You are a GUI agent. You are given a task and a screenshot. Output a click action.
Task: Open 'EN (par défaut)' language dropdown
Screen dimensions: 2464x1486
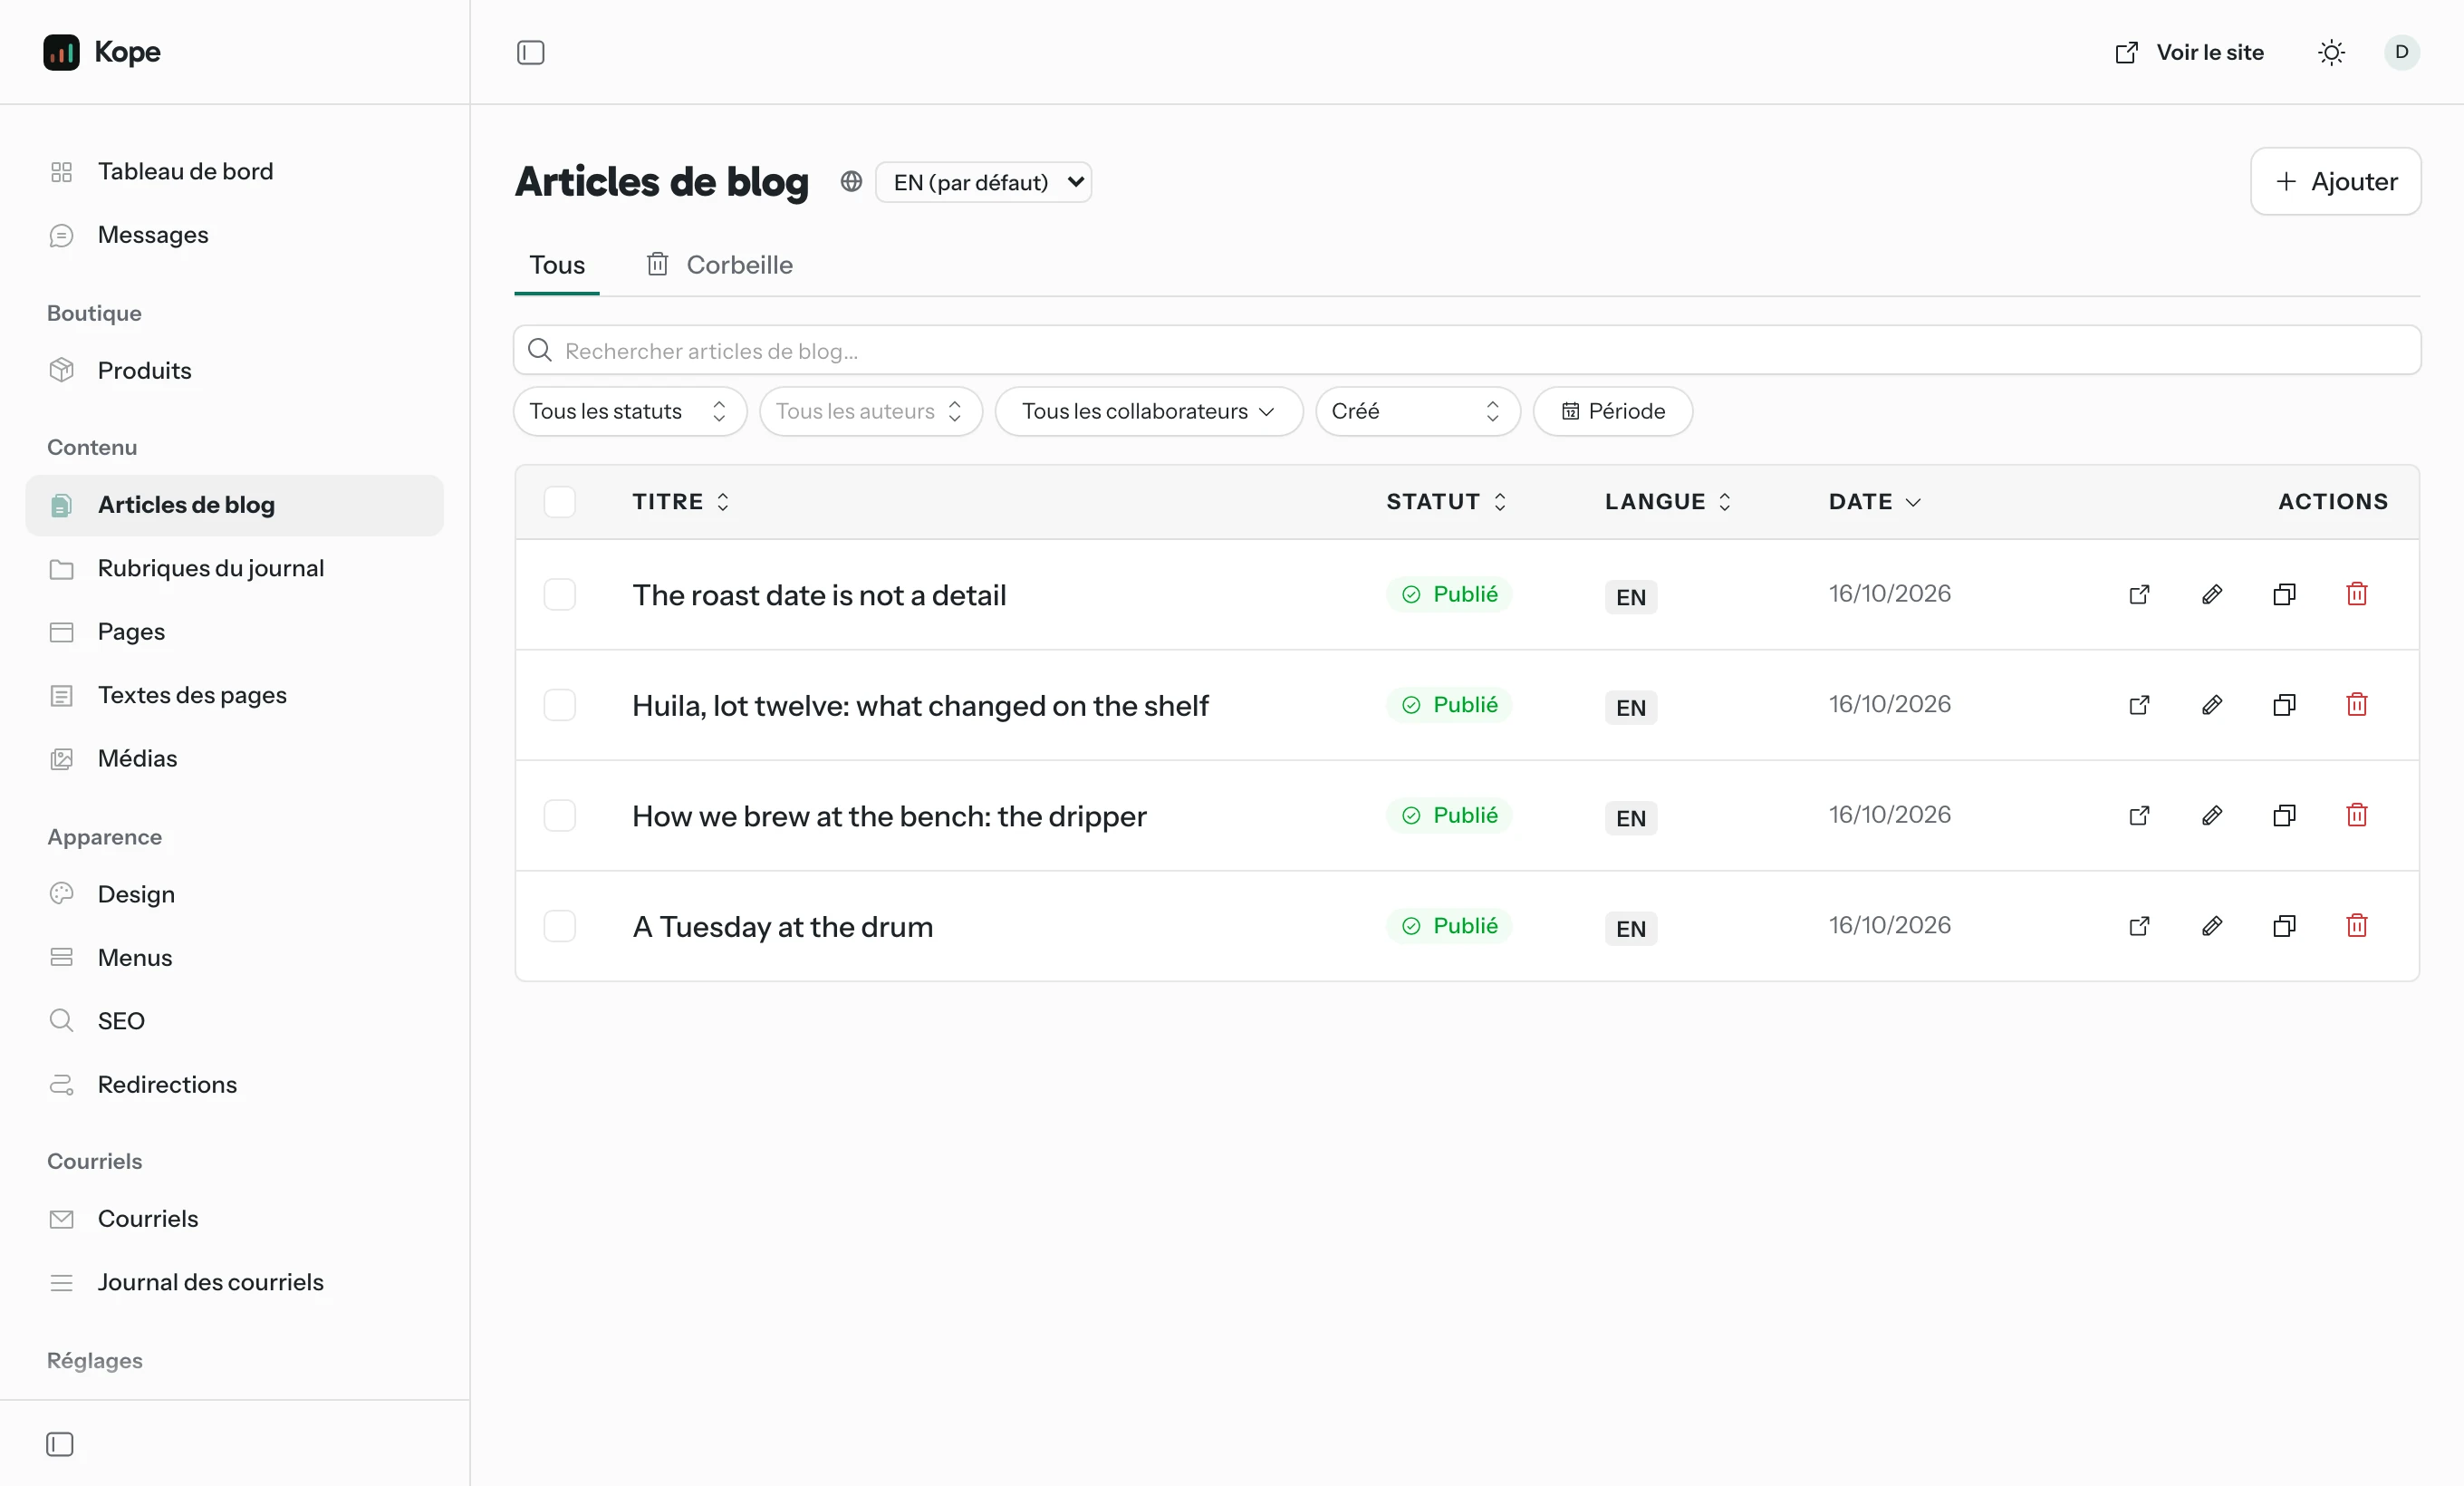tap(984, 182)
